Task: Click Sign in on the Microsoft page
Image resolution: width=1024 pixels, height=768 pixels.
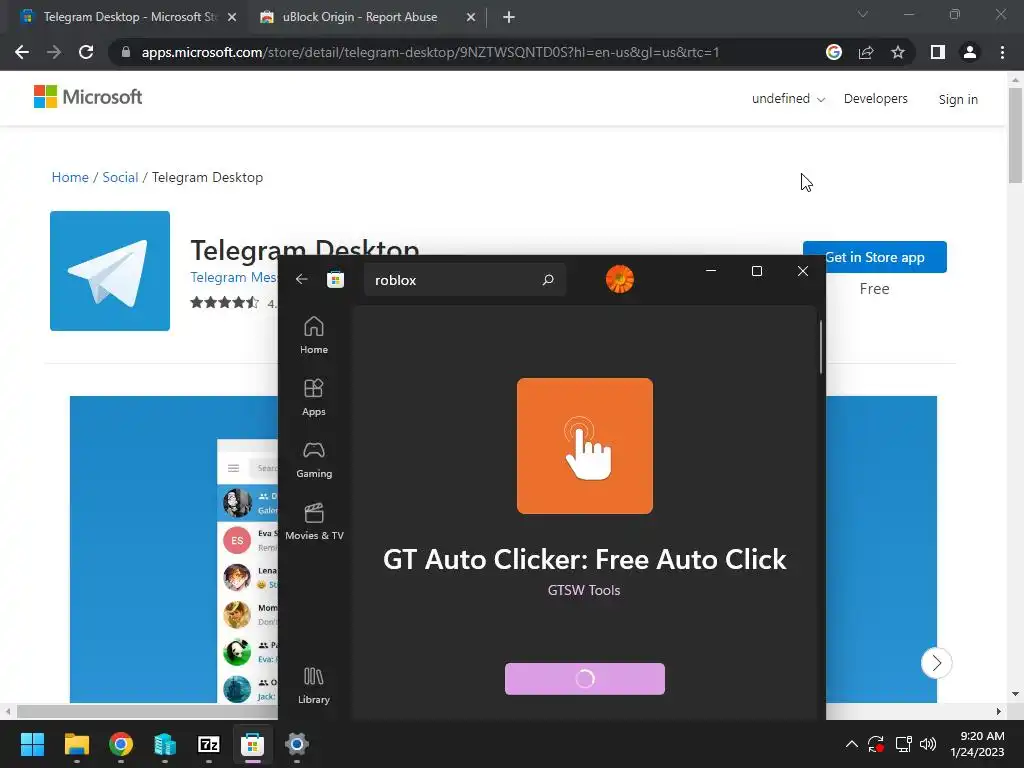Action: coord(958,99)
